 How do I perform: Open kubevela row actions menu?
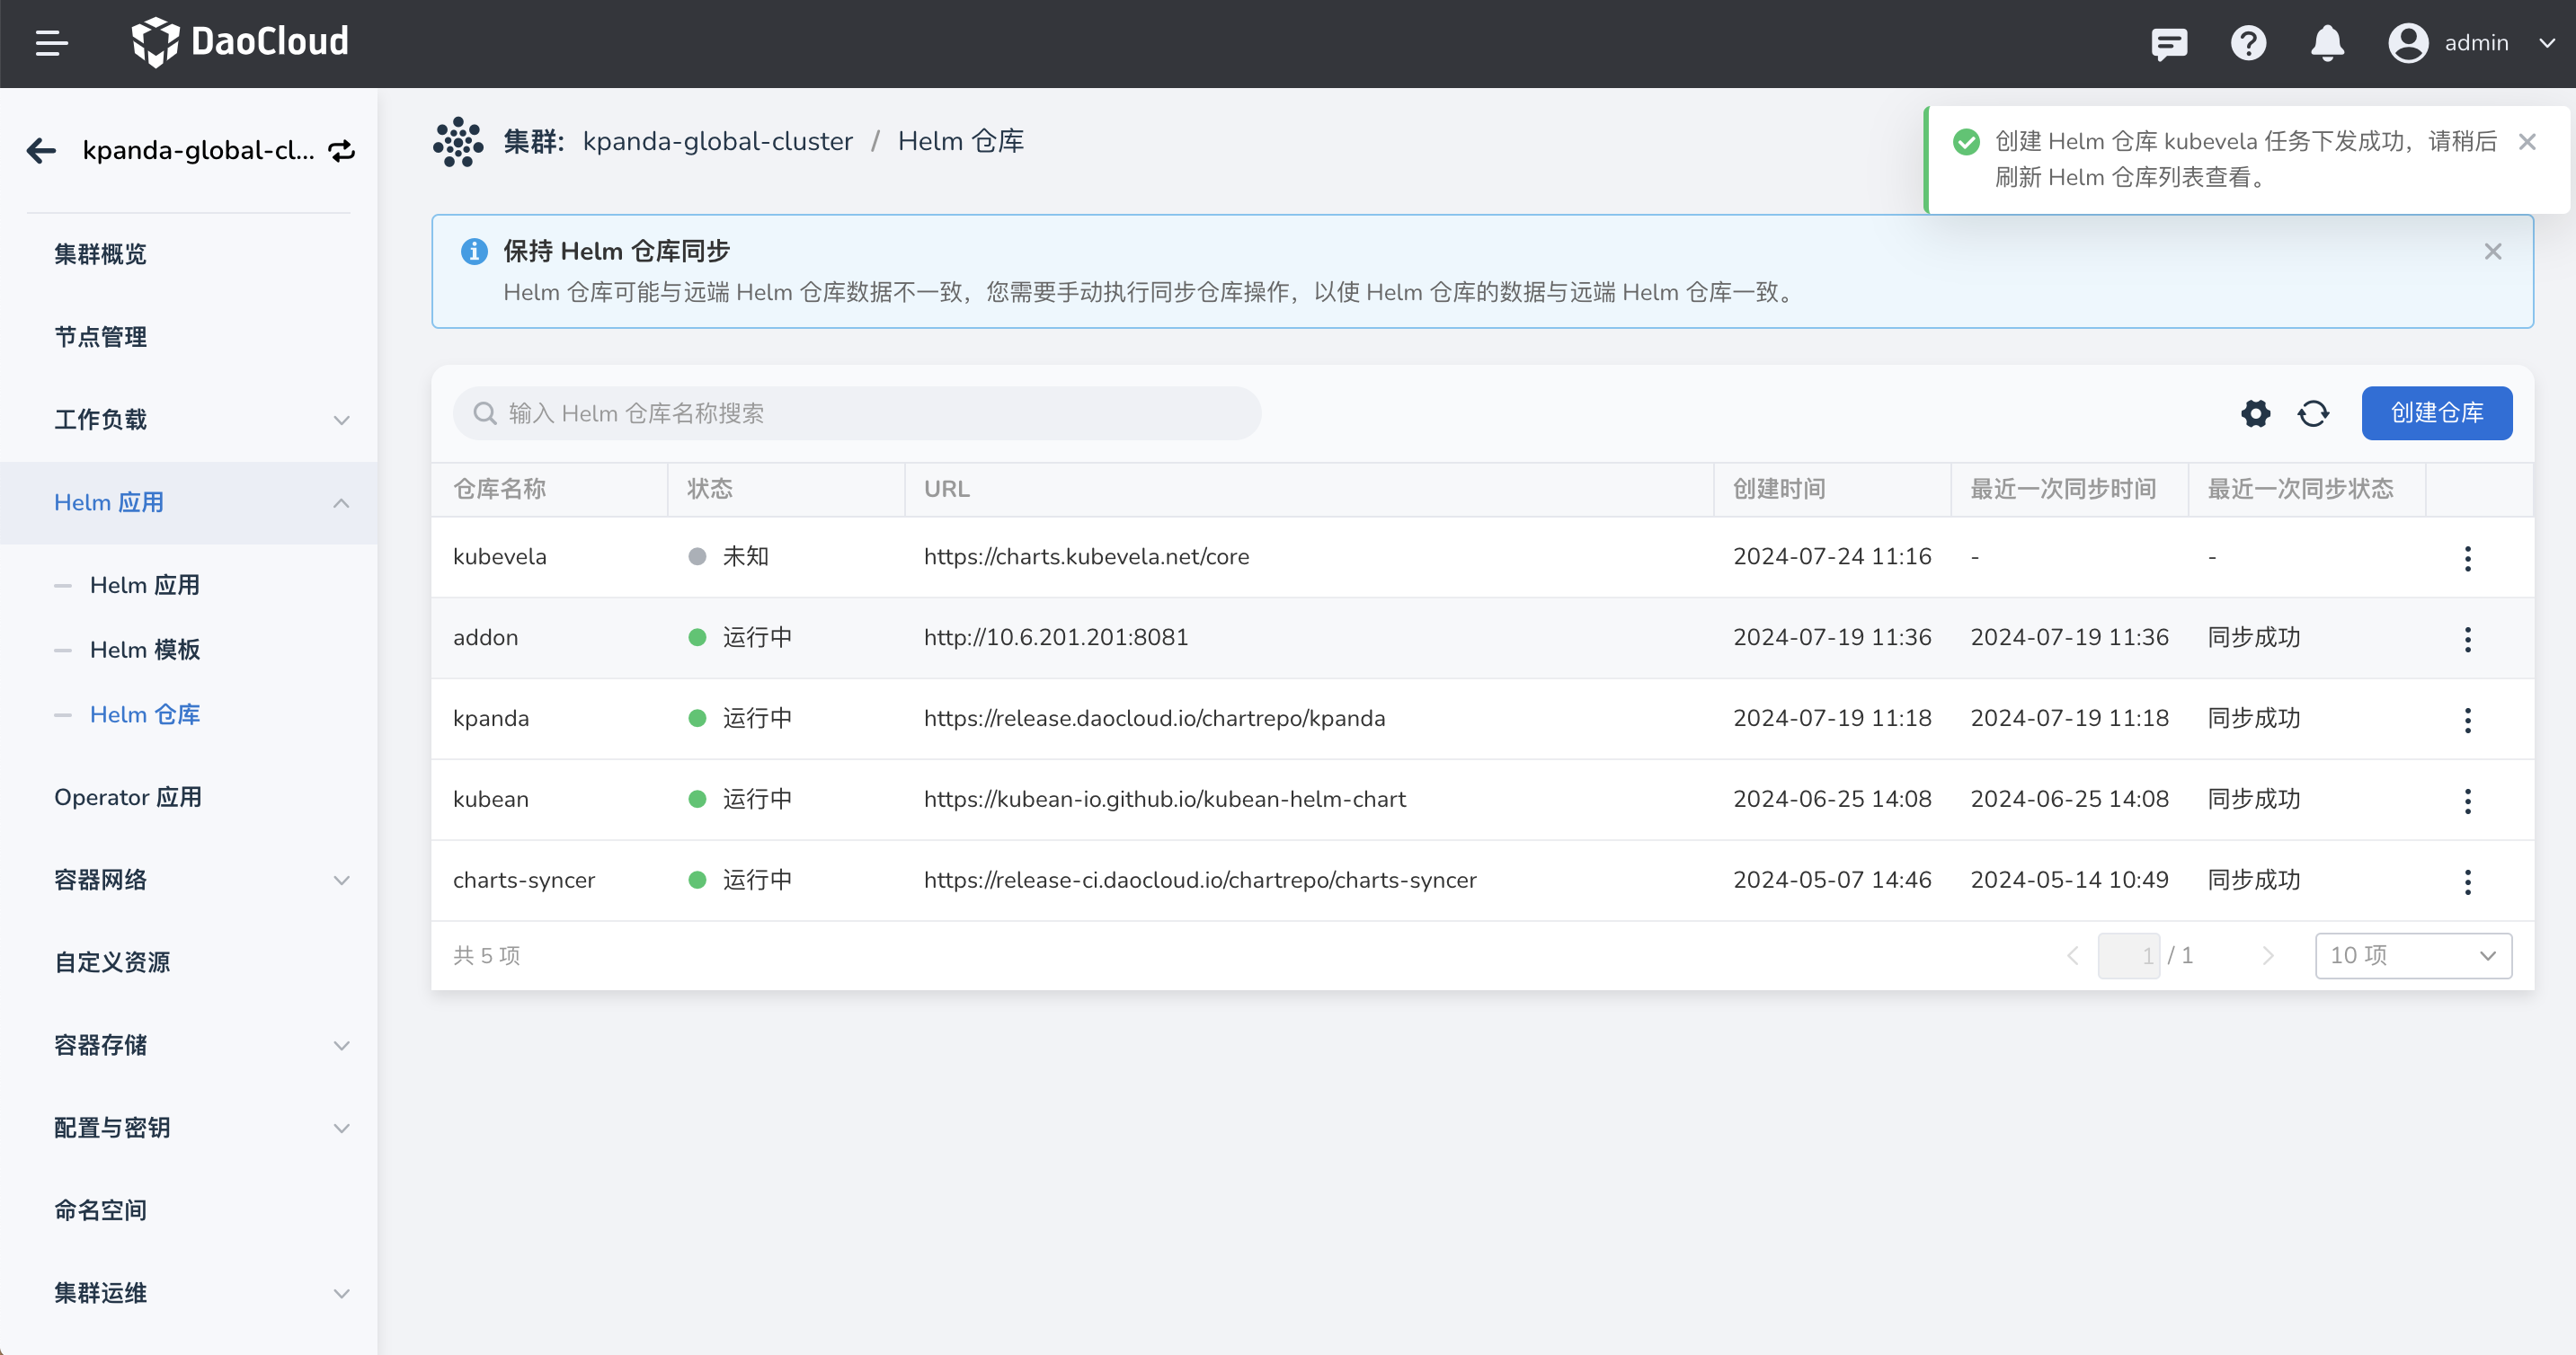2467,558
